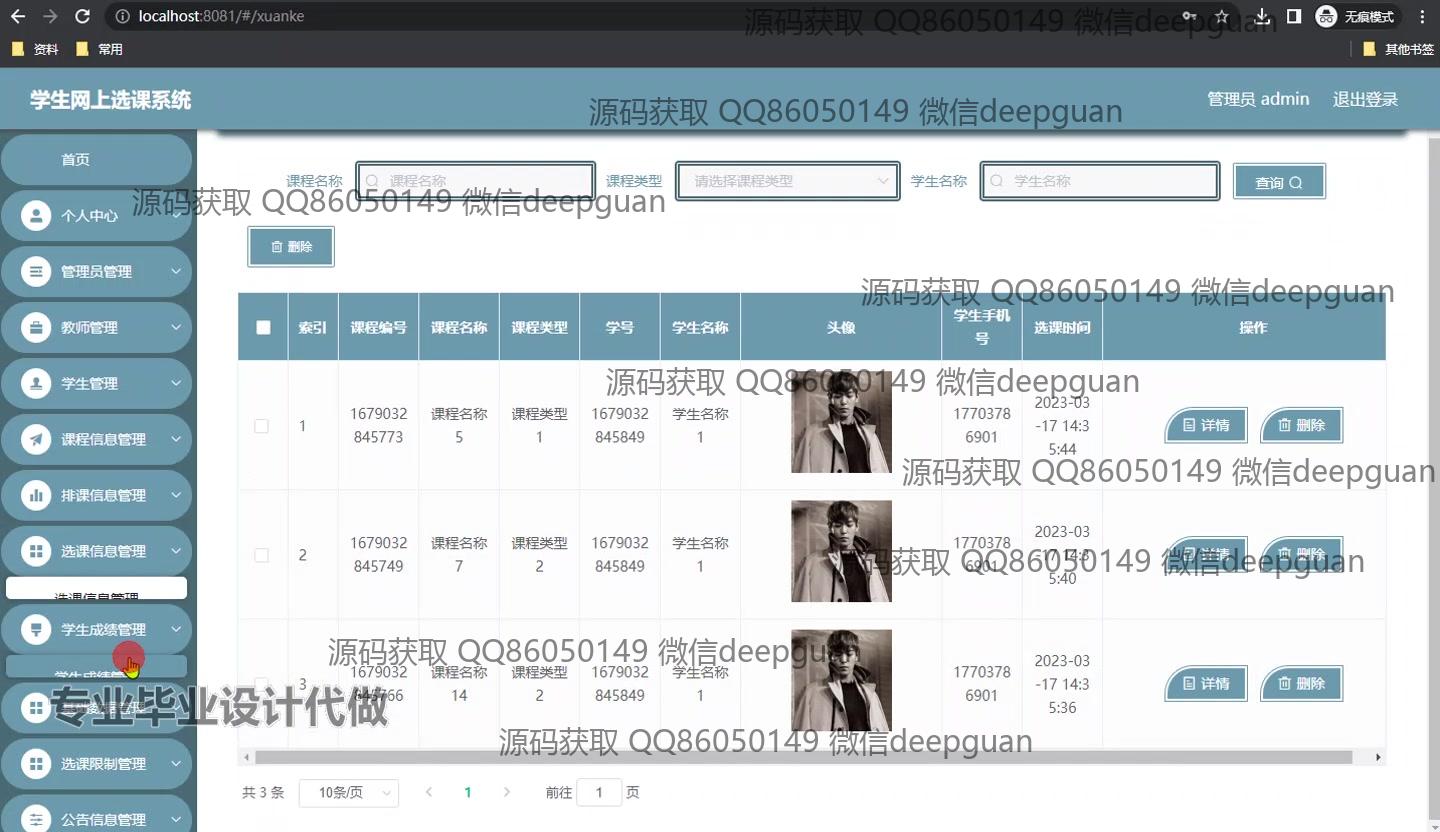Click the 学生管理 person icon in sidebar
Image resolution: width=1440 pixels, height=832 pixels.
(36, 384)
